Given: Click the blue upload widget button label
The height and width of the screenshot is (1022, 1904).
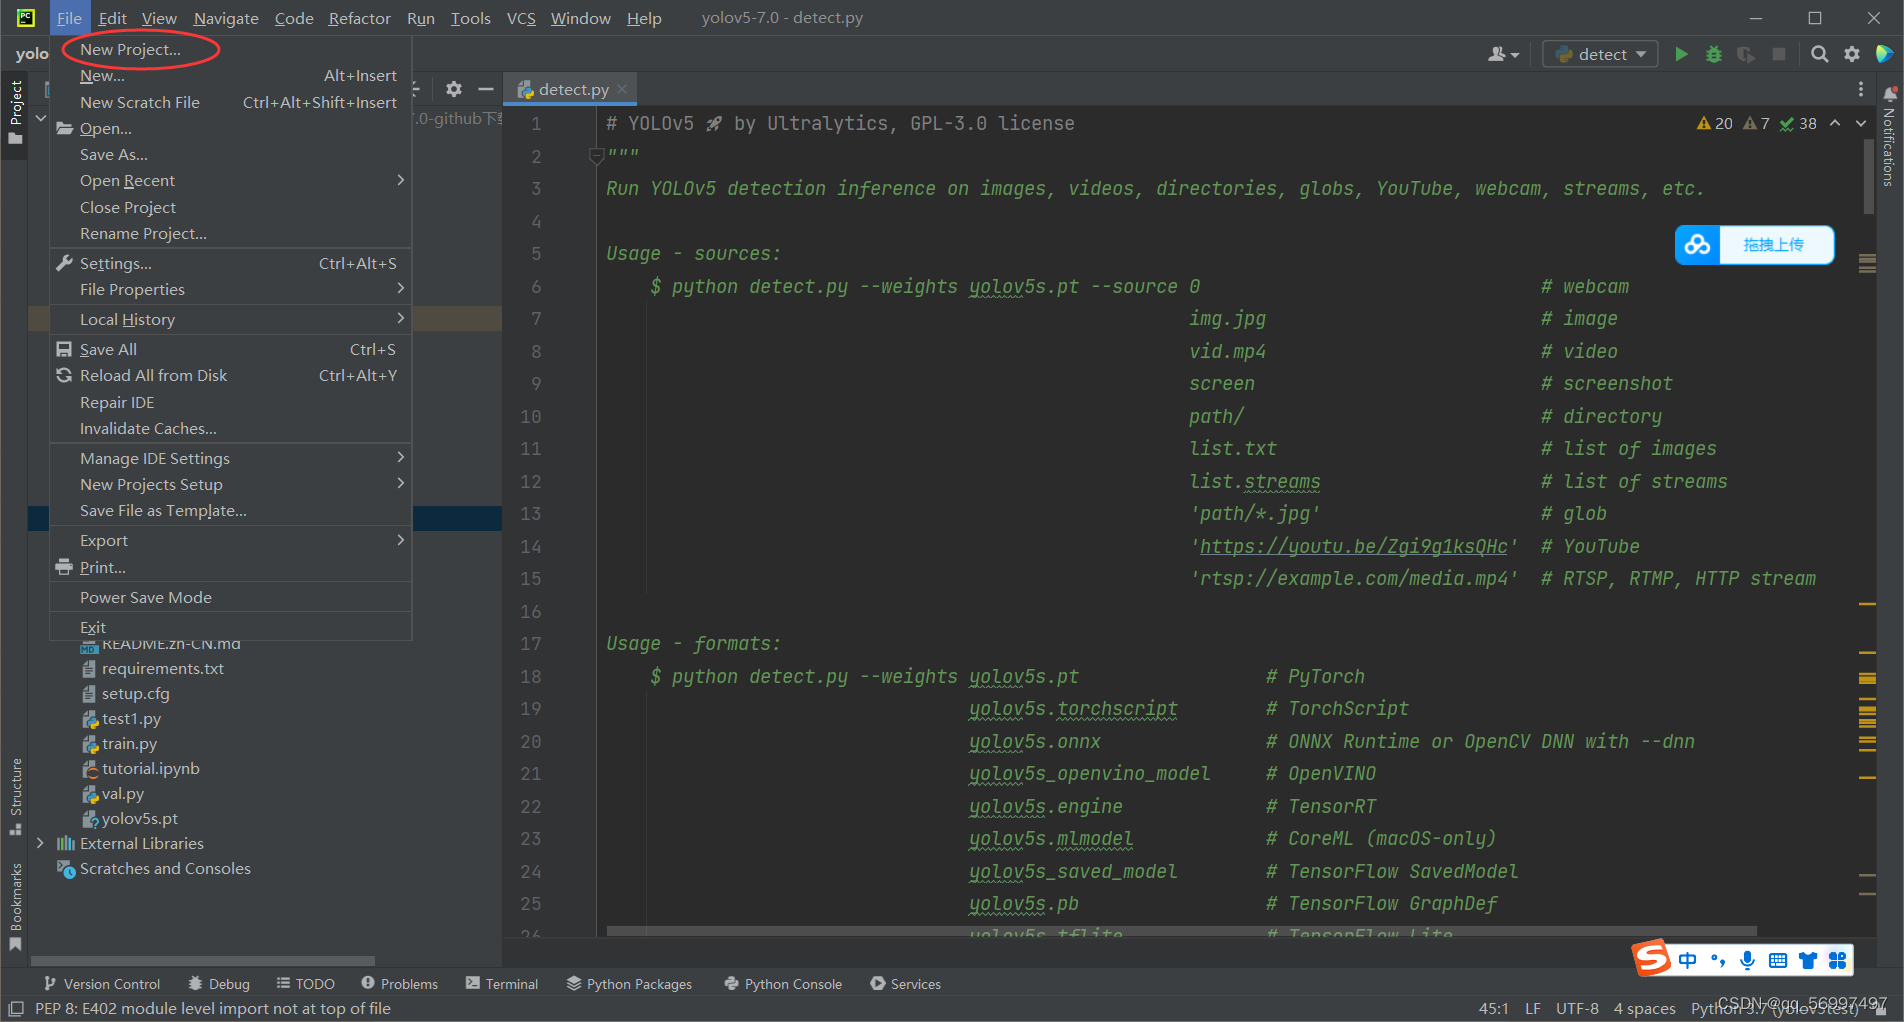Looking at the screenshot, I should 1773,245.
